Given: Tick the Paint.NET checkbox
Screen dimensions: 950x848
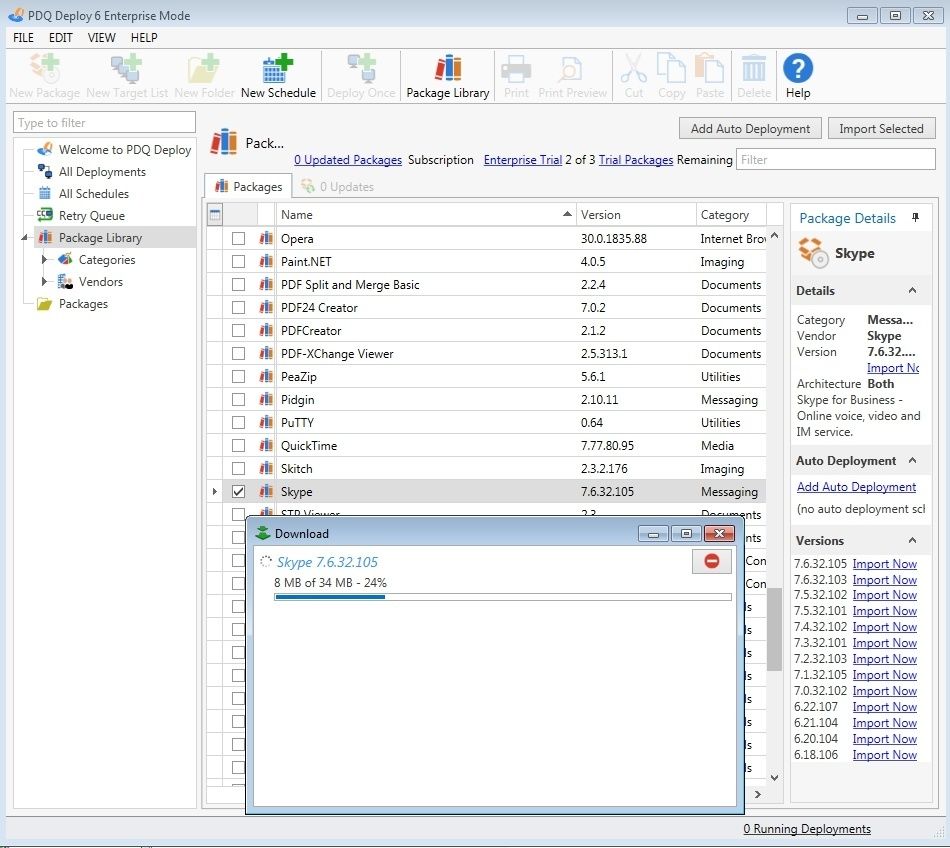Looking at the screenshot, I should coord(238,261).
